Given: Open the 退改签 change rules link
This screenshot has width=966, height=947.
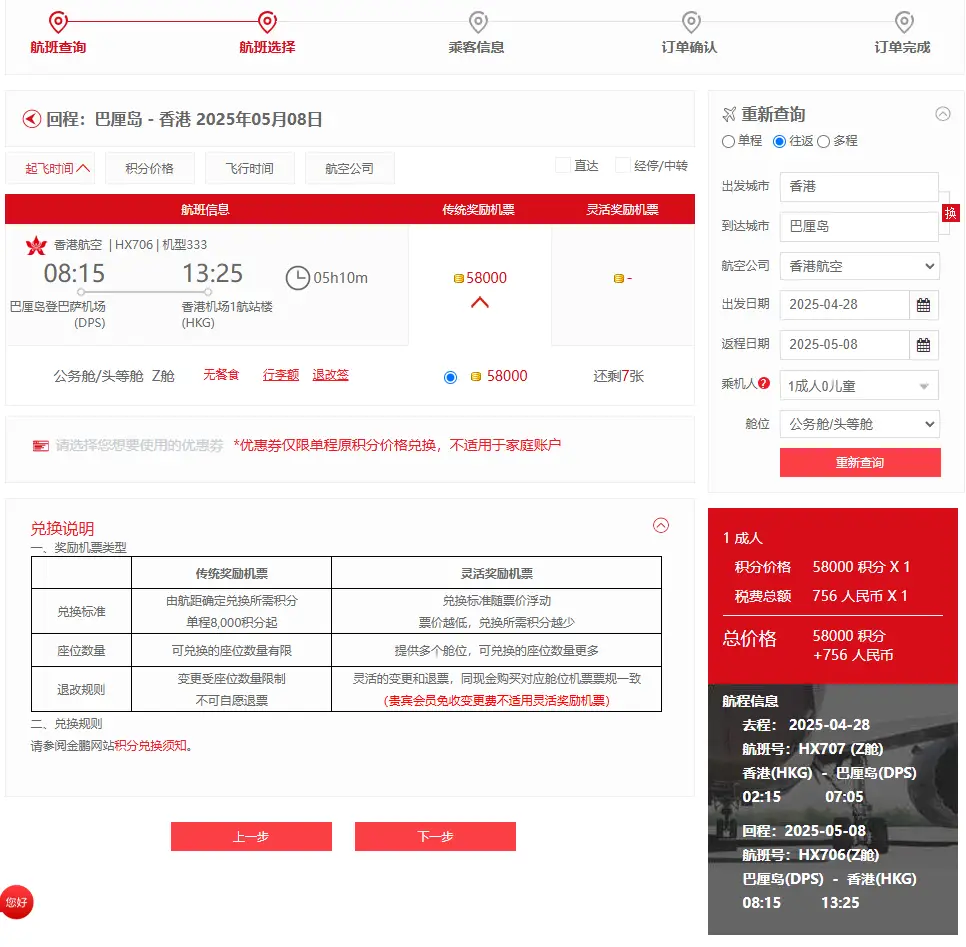Looking at the screenshot, I should click(x=330, y=375).
